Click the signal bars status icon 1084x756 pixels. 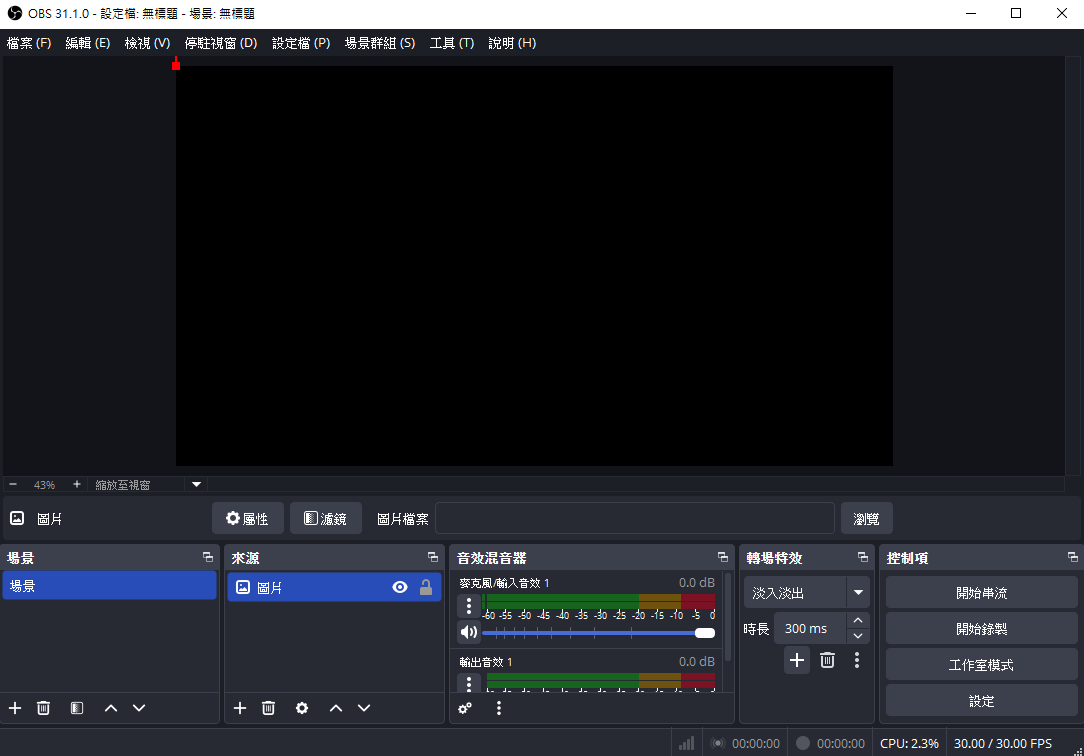coord(686,744)
